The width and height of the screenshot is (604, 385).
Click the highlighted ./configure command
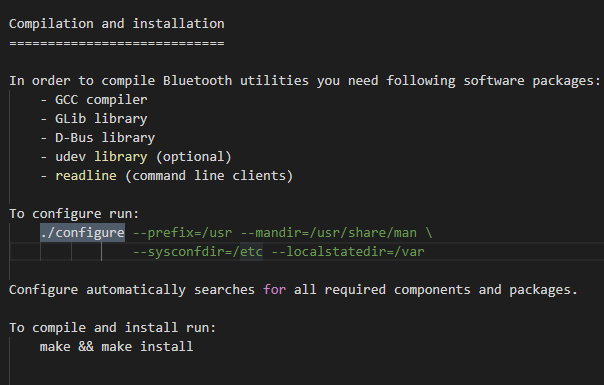tap(82, 233)
